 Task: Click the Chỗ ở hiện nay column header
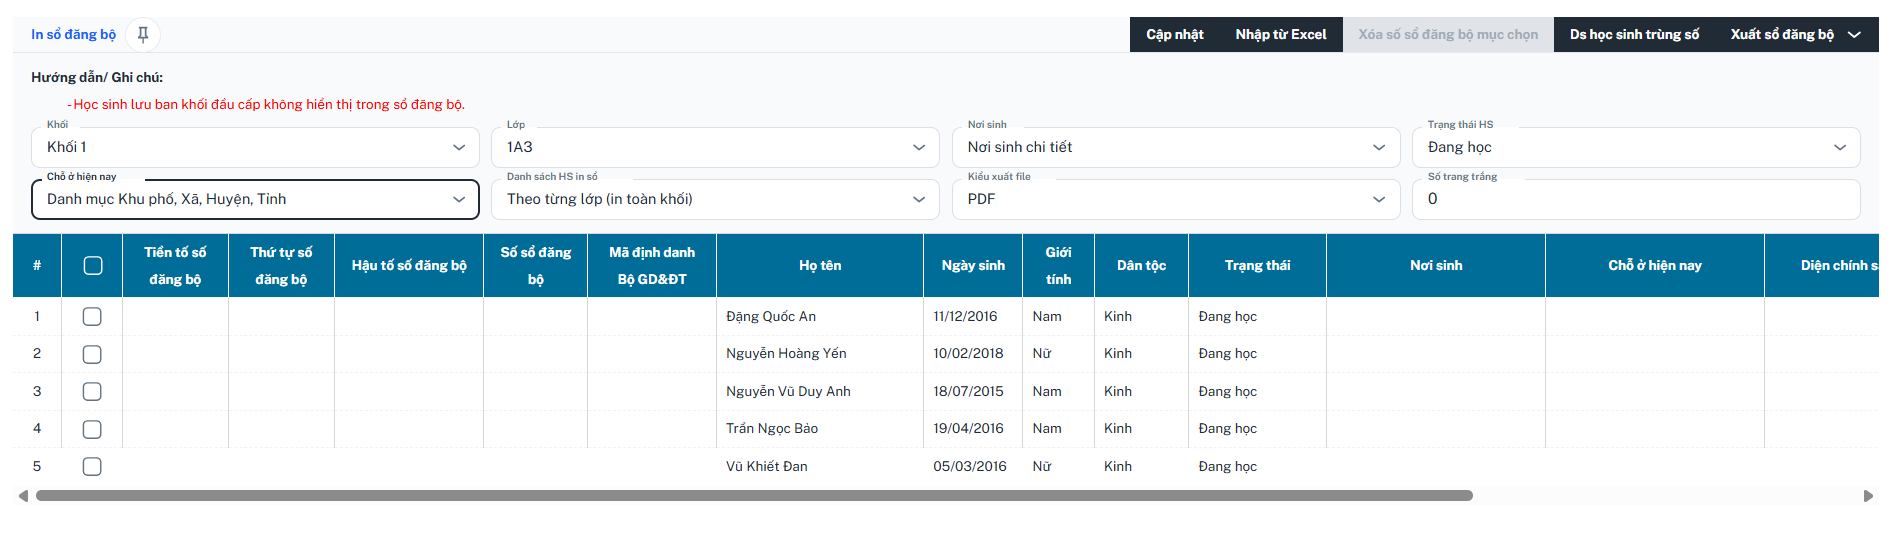(1655, 266)
